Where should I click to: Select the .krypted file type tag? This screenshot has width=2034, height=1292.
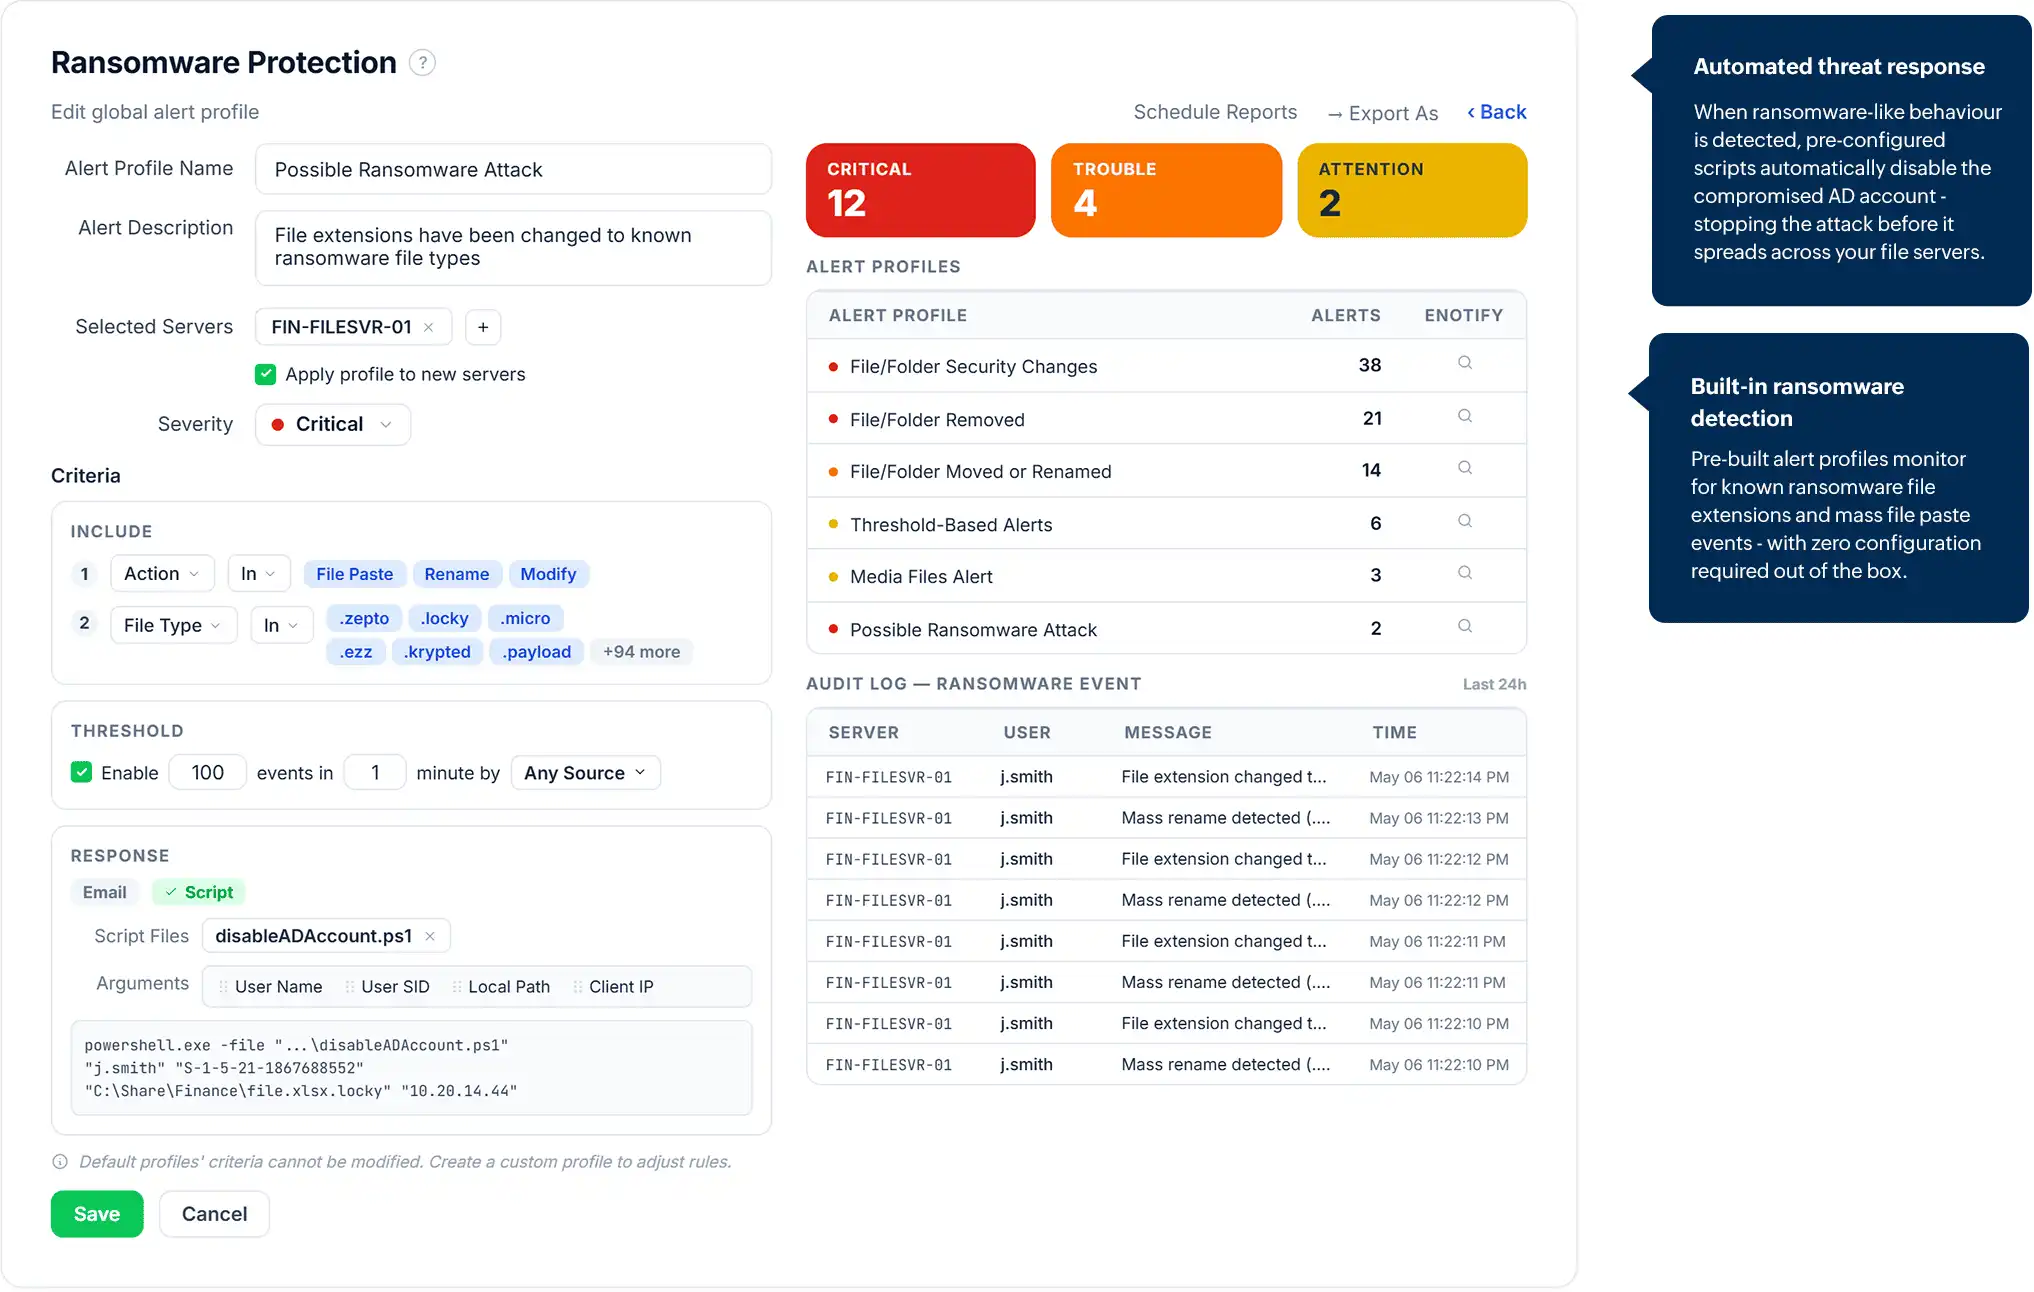tap(437, 652)
